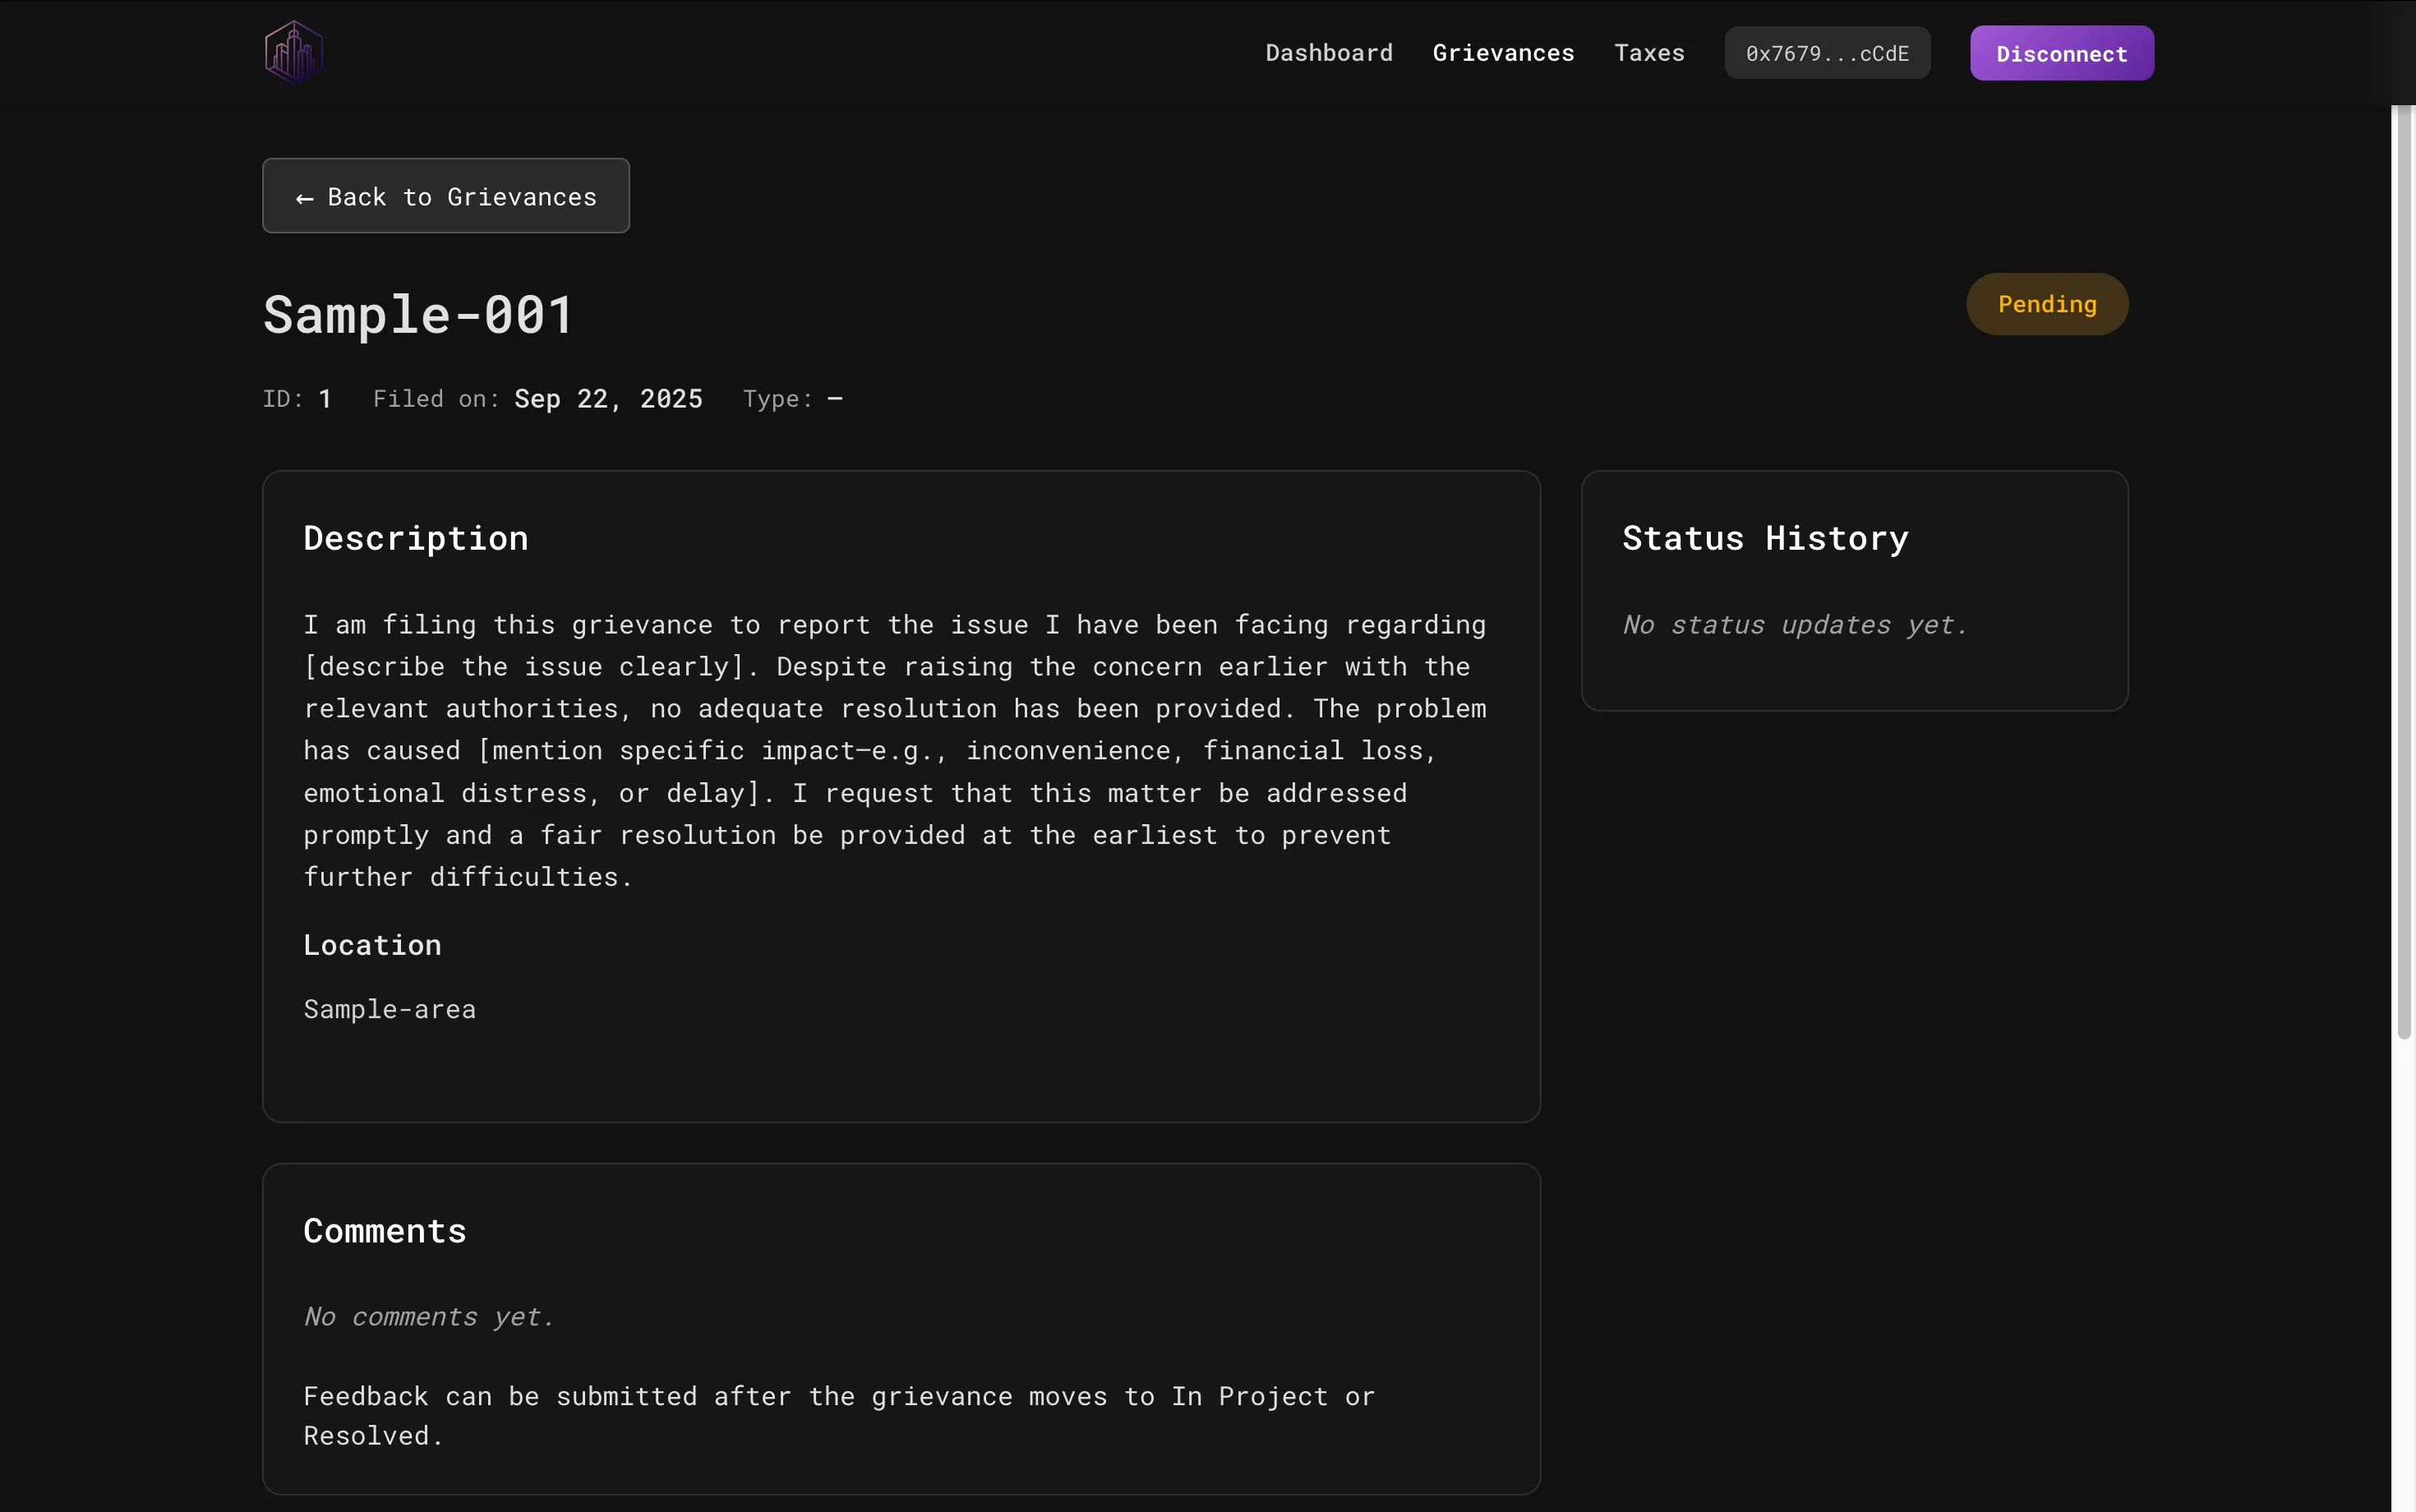Click the Sample-area location text

pyautogui.click(x=389, y=1010)
